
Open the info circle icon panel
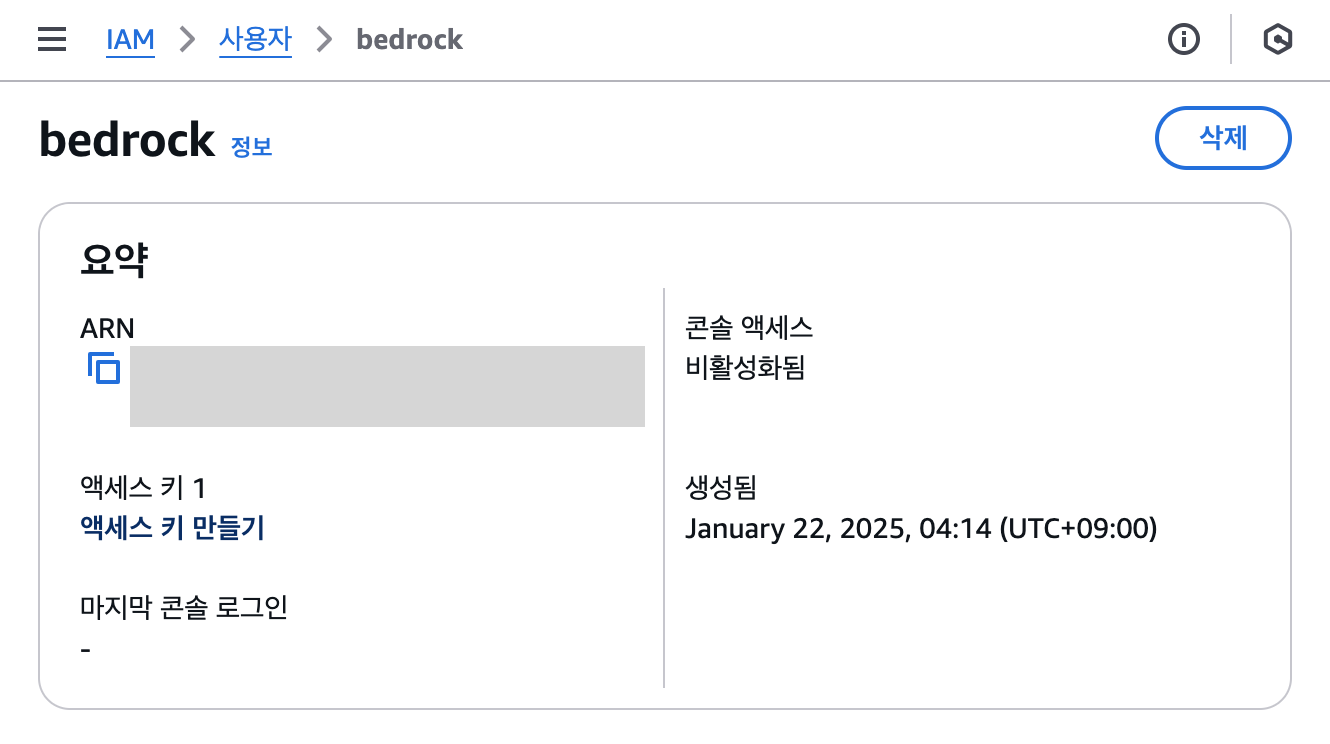click(x=1184, y=40)
